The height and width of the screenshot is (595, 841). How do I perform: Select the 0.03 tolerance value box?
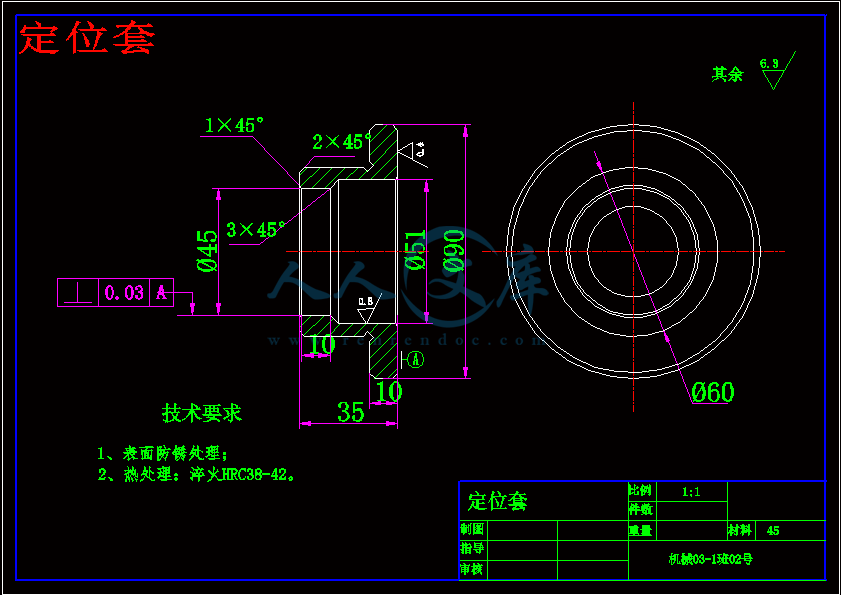click(123, 293)
